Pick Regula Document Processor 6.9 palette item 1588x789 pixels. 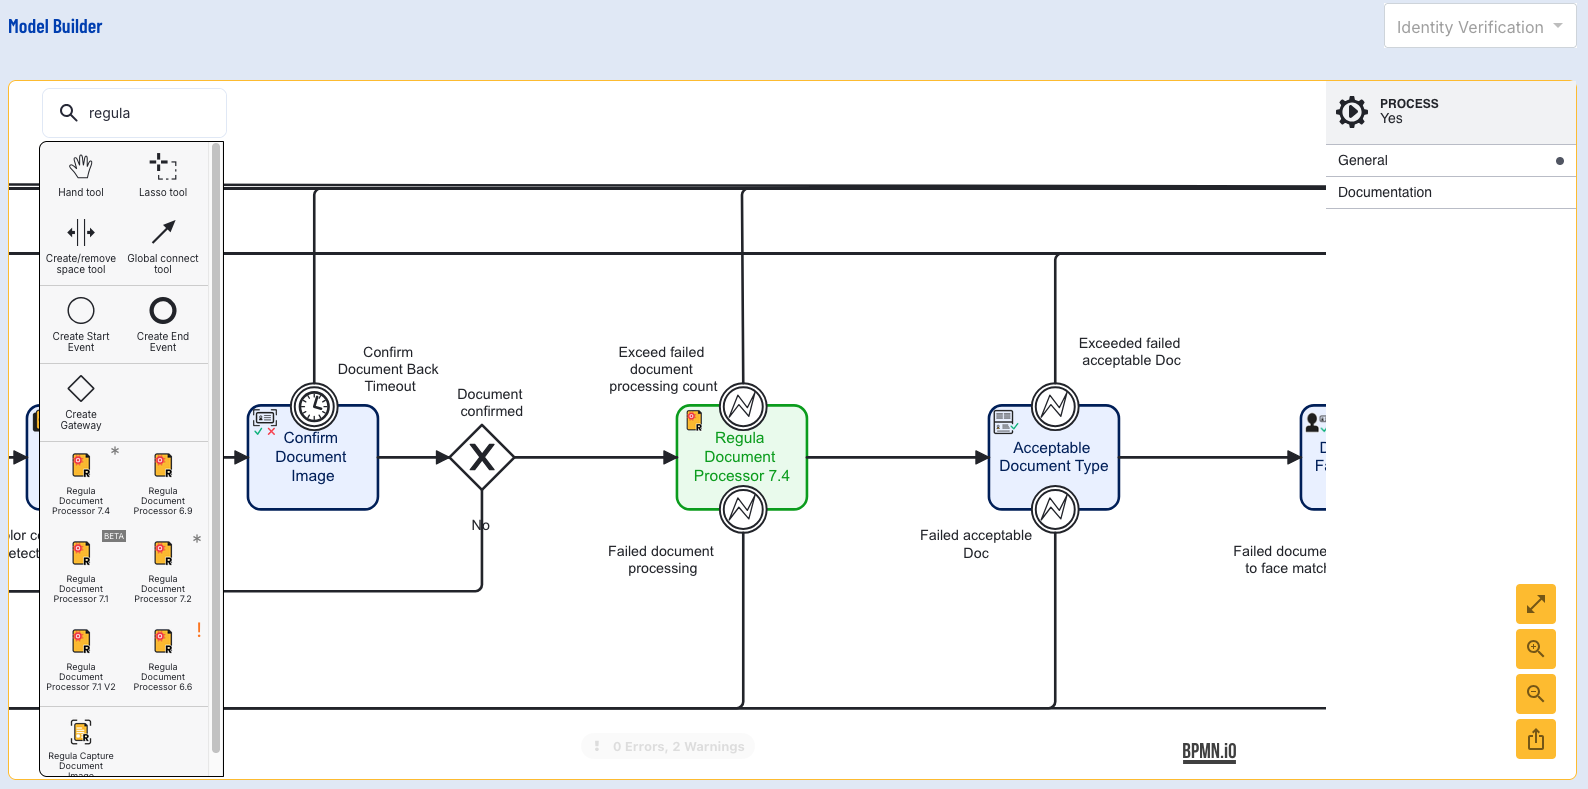pos(163,484)
